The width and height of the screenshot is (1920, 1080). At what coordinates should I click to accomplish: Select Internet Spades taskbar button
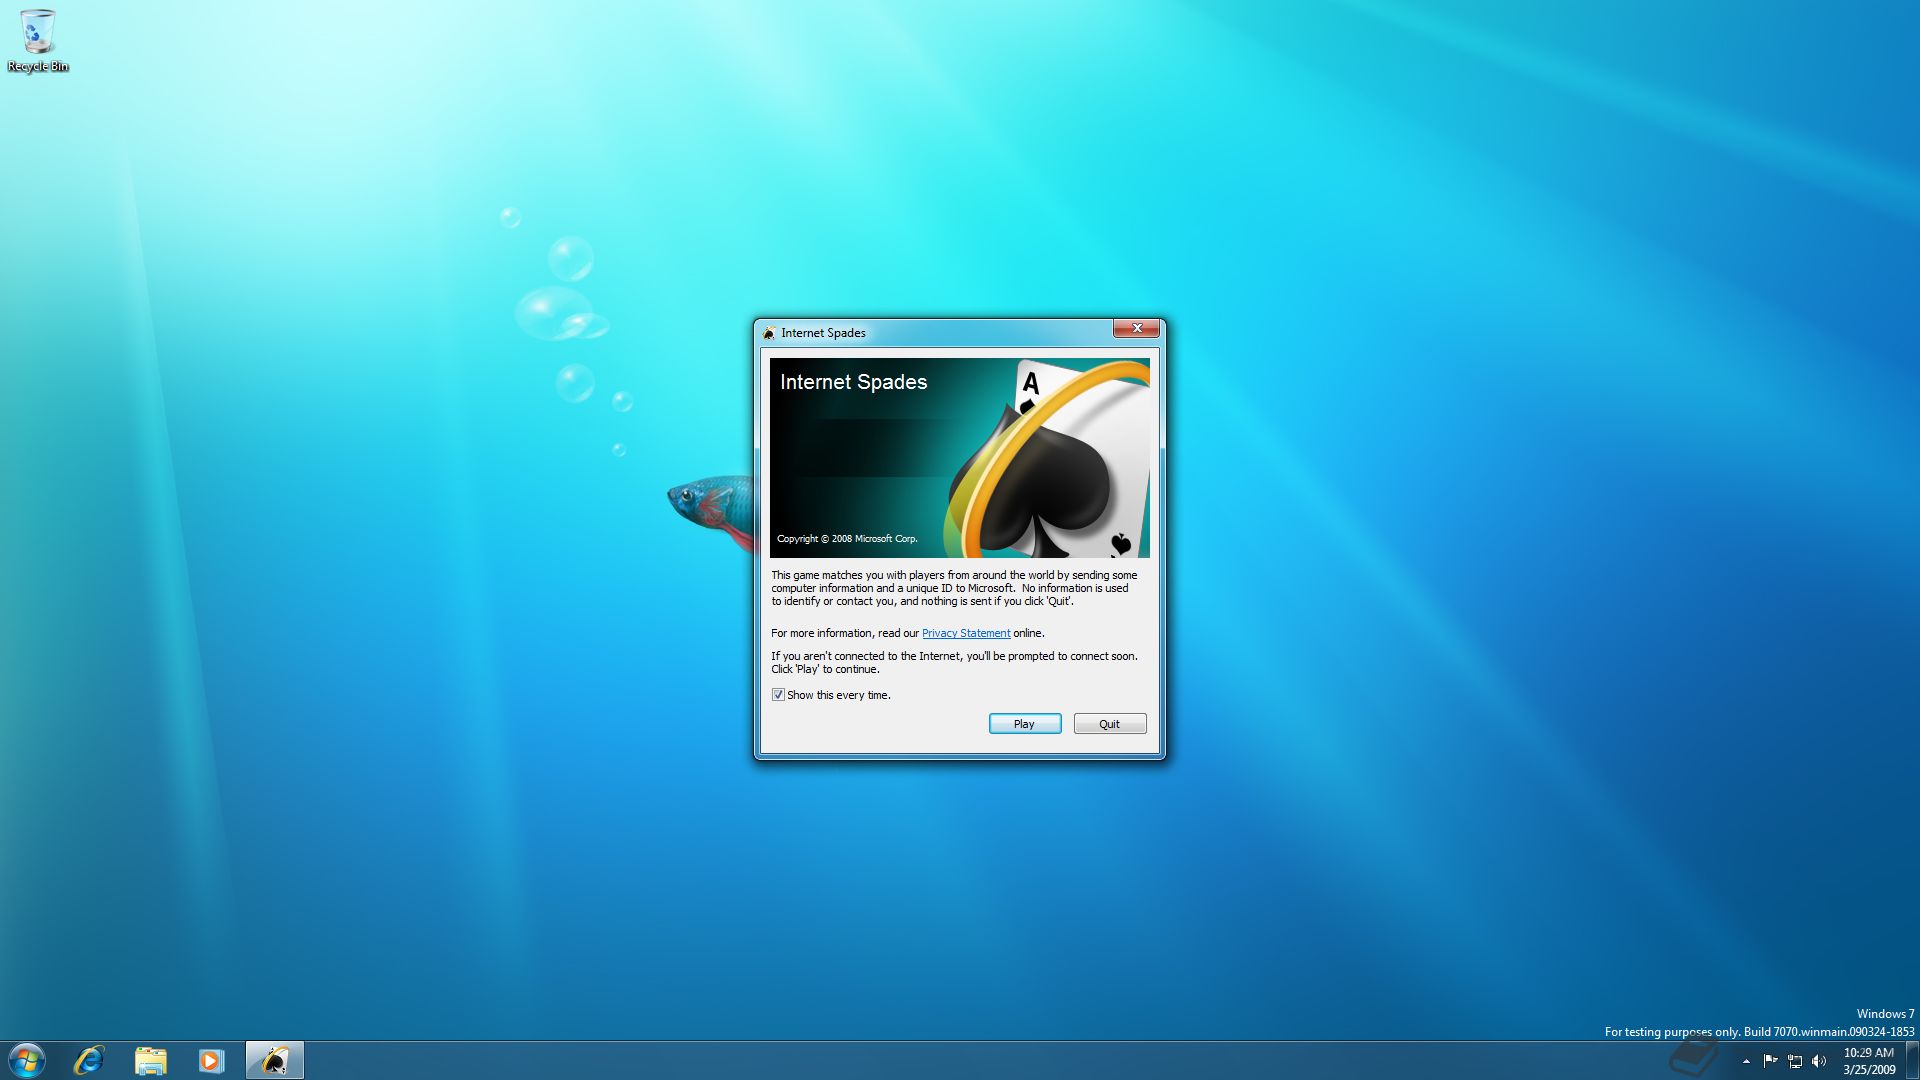click(x=274, y=1060)
